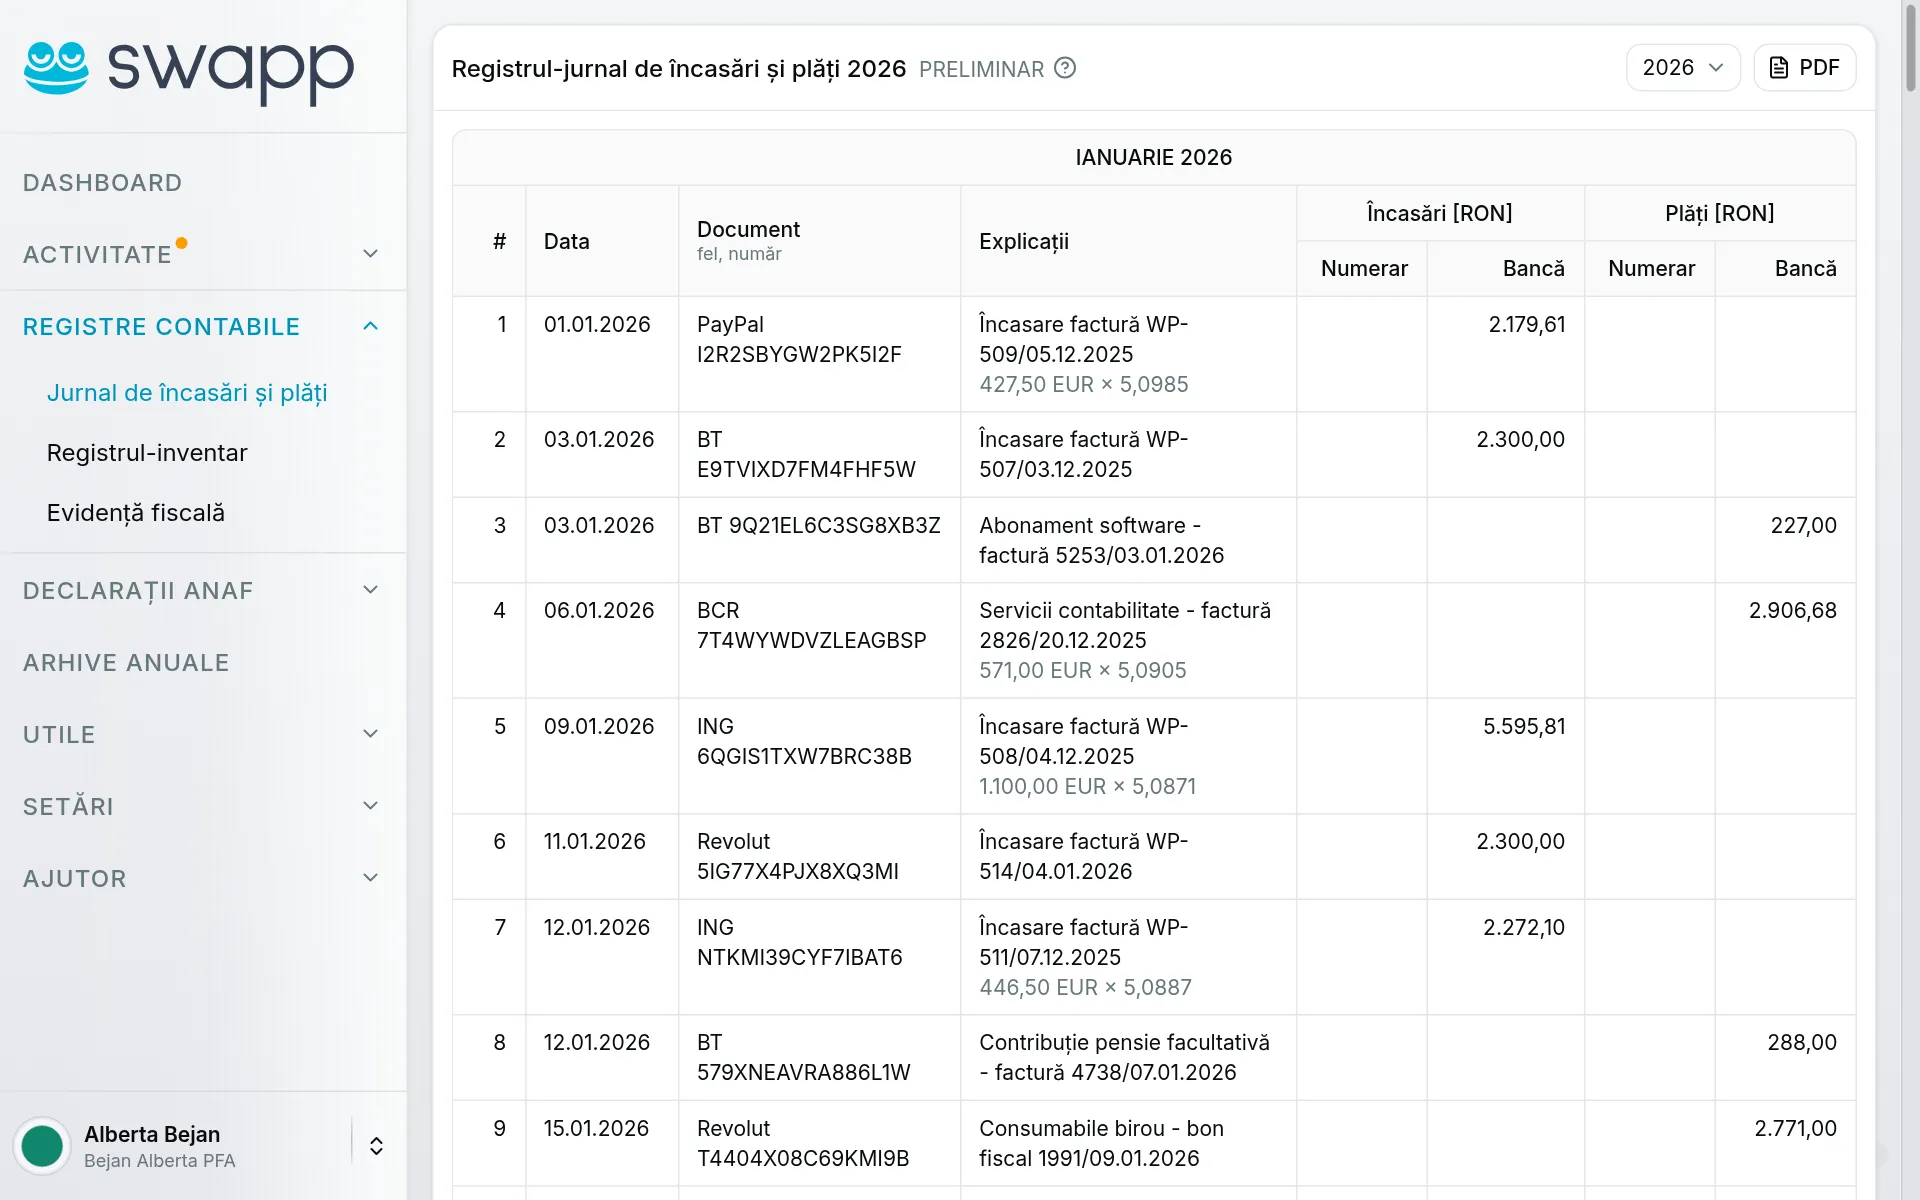Image resolution: width=1920 pixels, height=1200 pixels.
Task: Click the PRELIMINAR help question-mark icon
Action: (1065, 68)
